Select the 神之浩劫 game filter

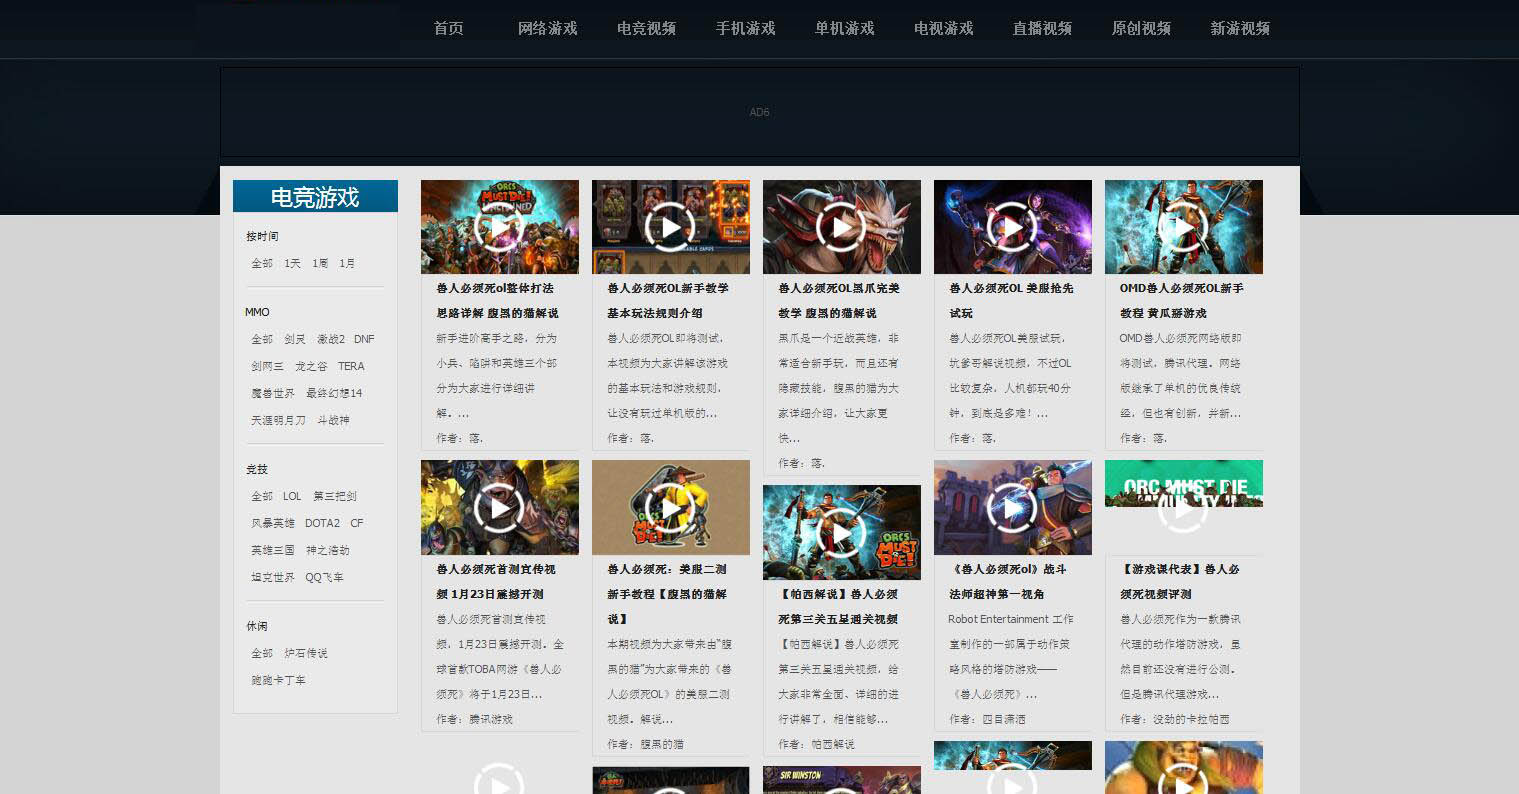328,550
